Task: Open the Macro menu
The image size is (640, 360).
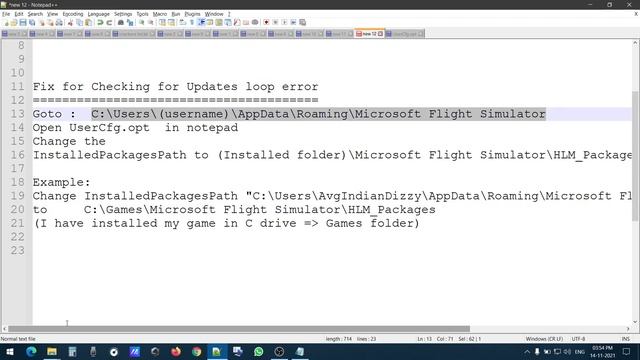Action: 160,14
